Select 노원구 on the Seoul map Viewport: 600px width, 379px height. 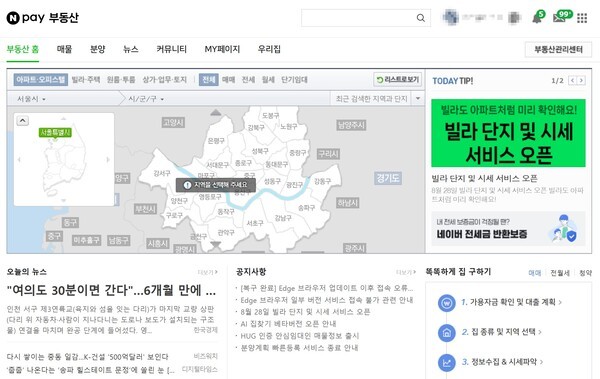pyautogui.click(x=289, y=126)
